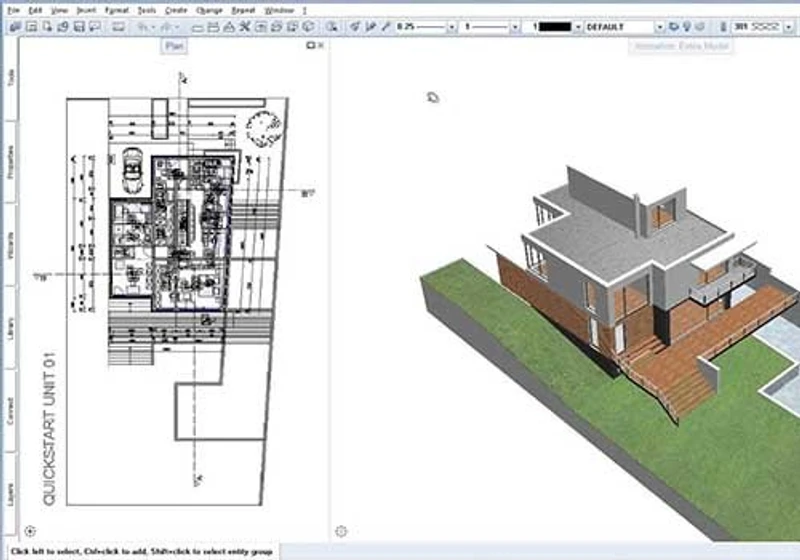
Task: Click the compass icon in the 3D view corner
Action: tap(341, 531)
